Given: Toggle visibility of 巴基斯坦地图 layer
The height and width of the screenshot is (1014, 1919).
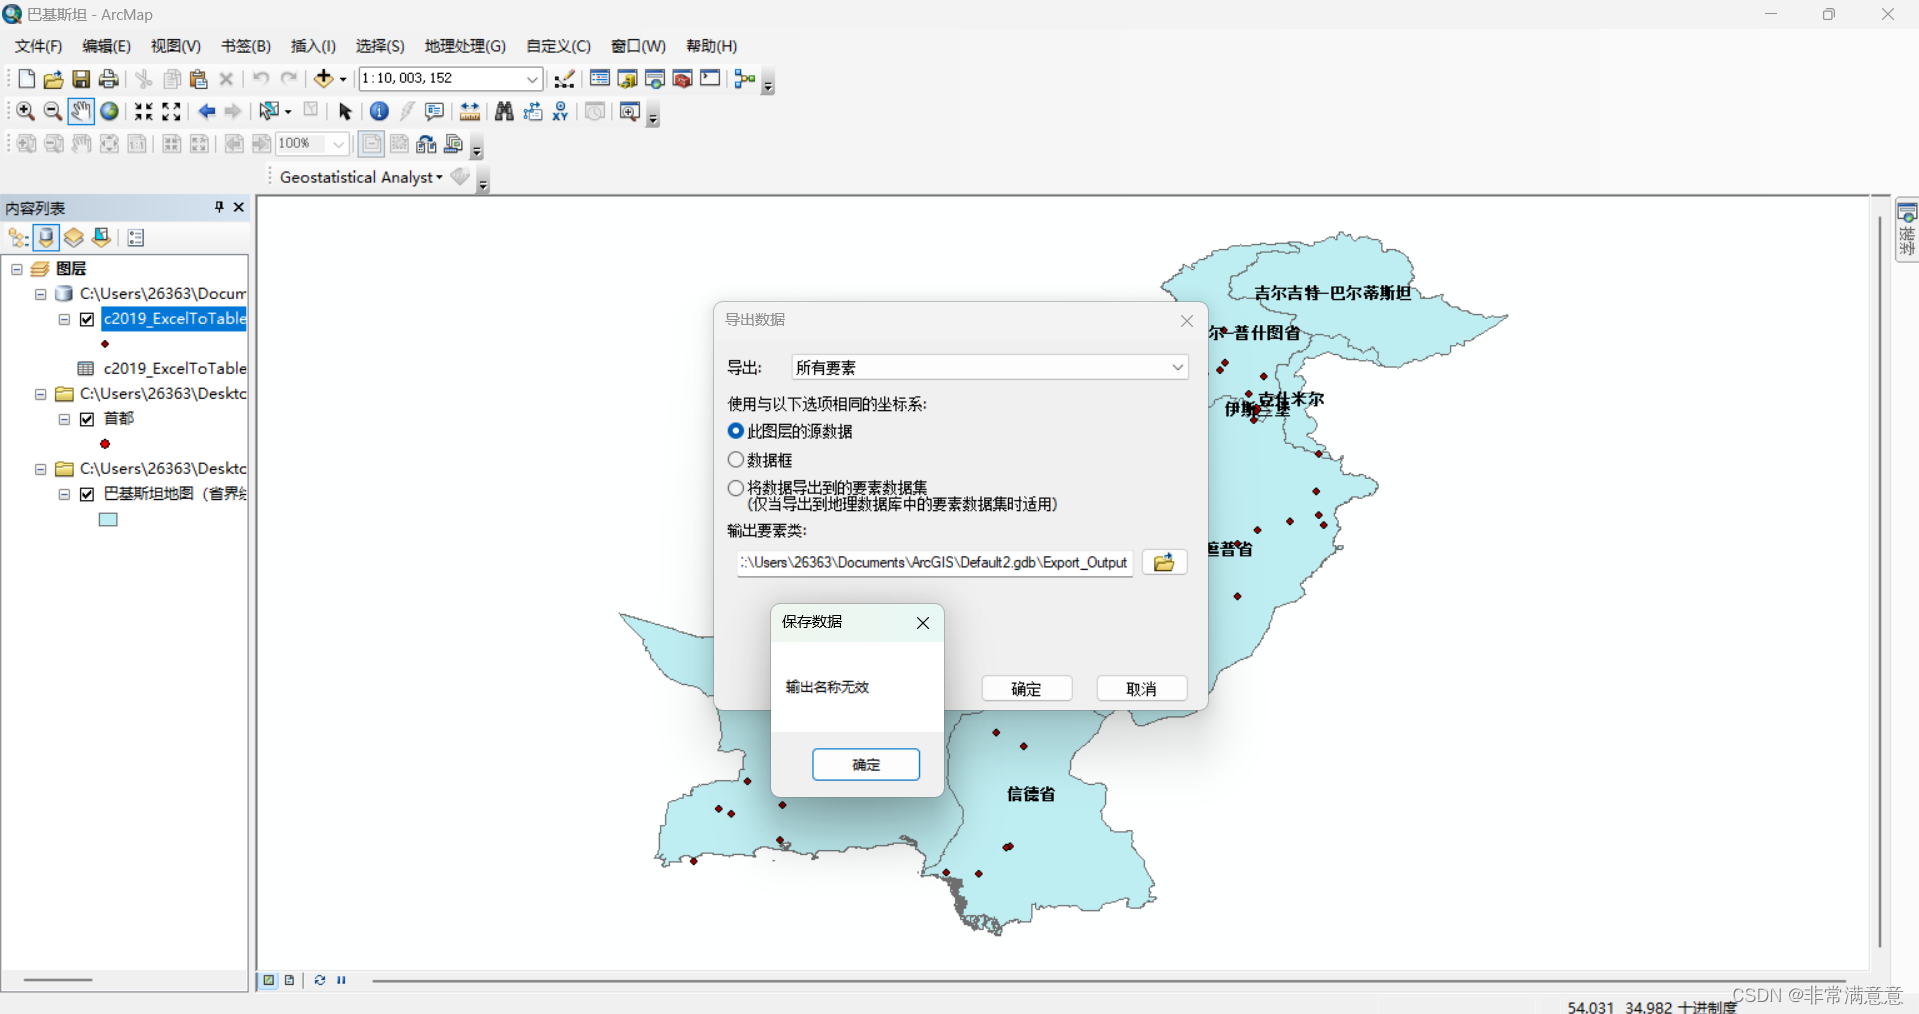Looking at the screenshot, I should pos(87,494).
